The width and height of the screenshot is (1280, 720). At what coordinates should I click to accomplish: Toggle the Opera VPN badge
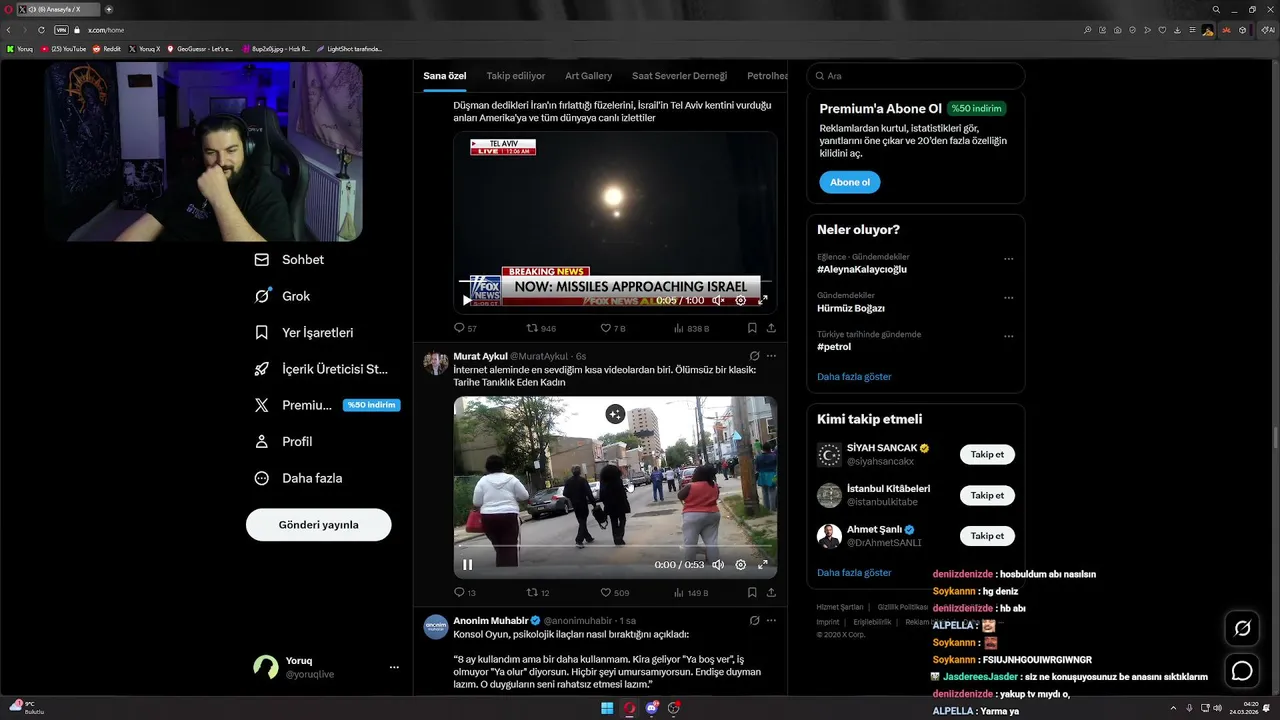[62, 30]
